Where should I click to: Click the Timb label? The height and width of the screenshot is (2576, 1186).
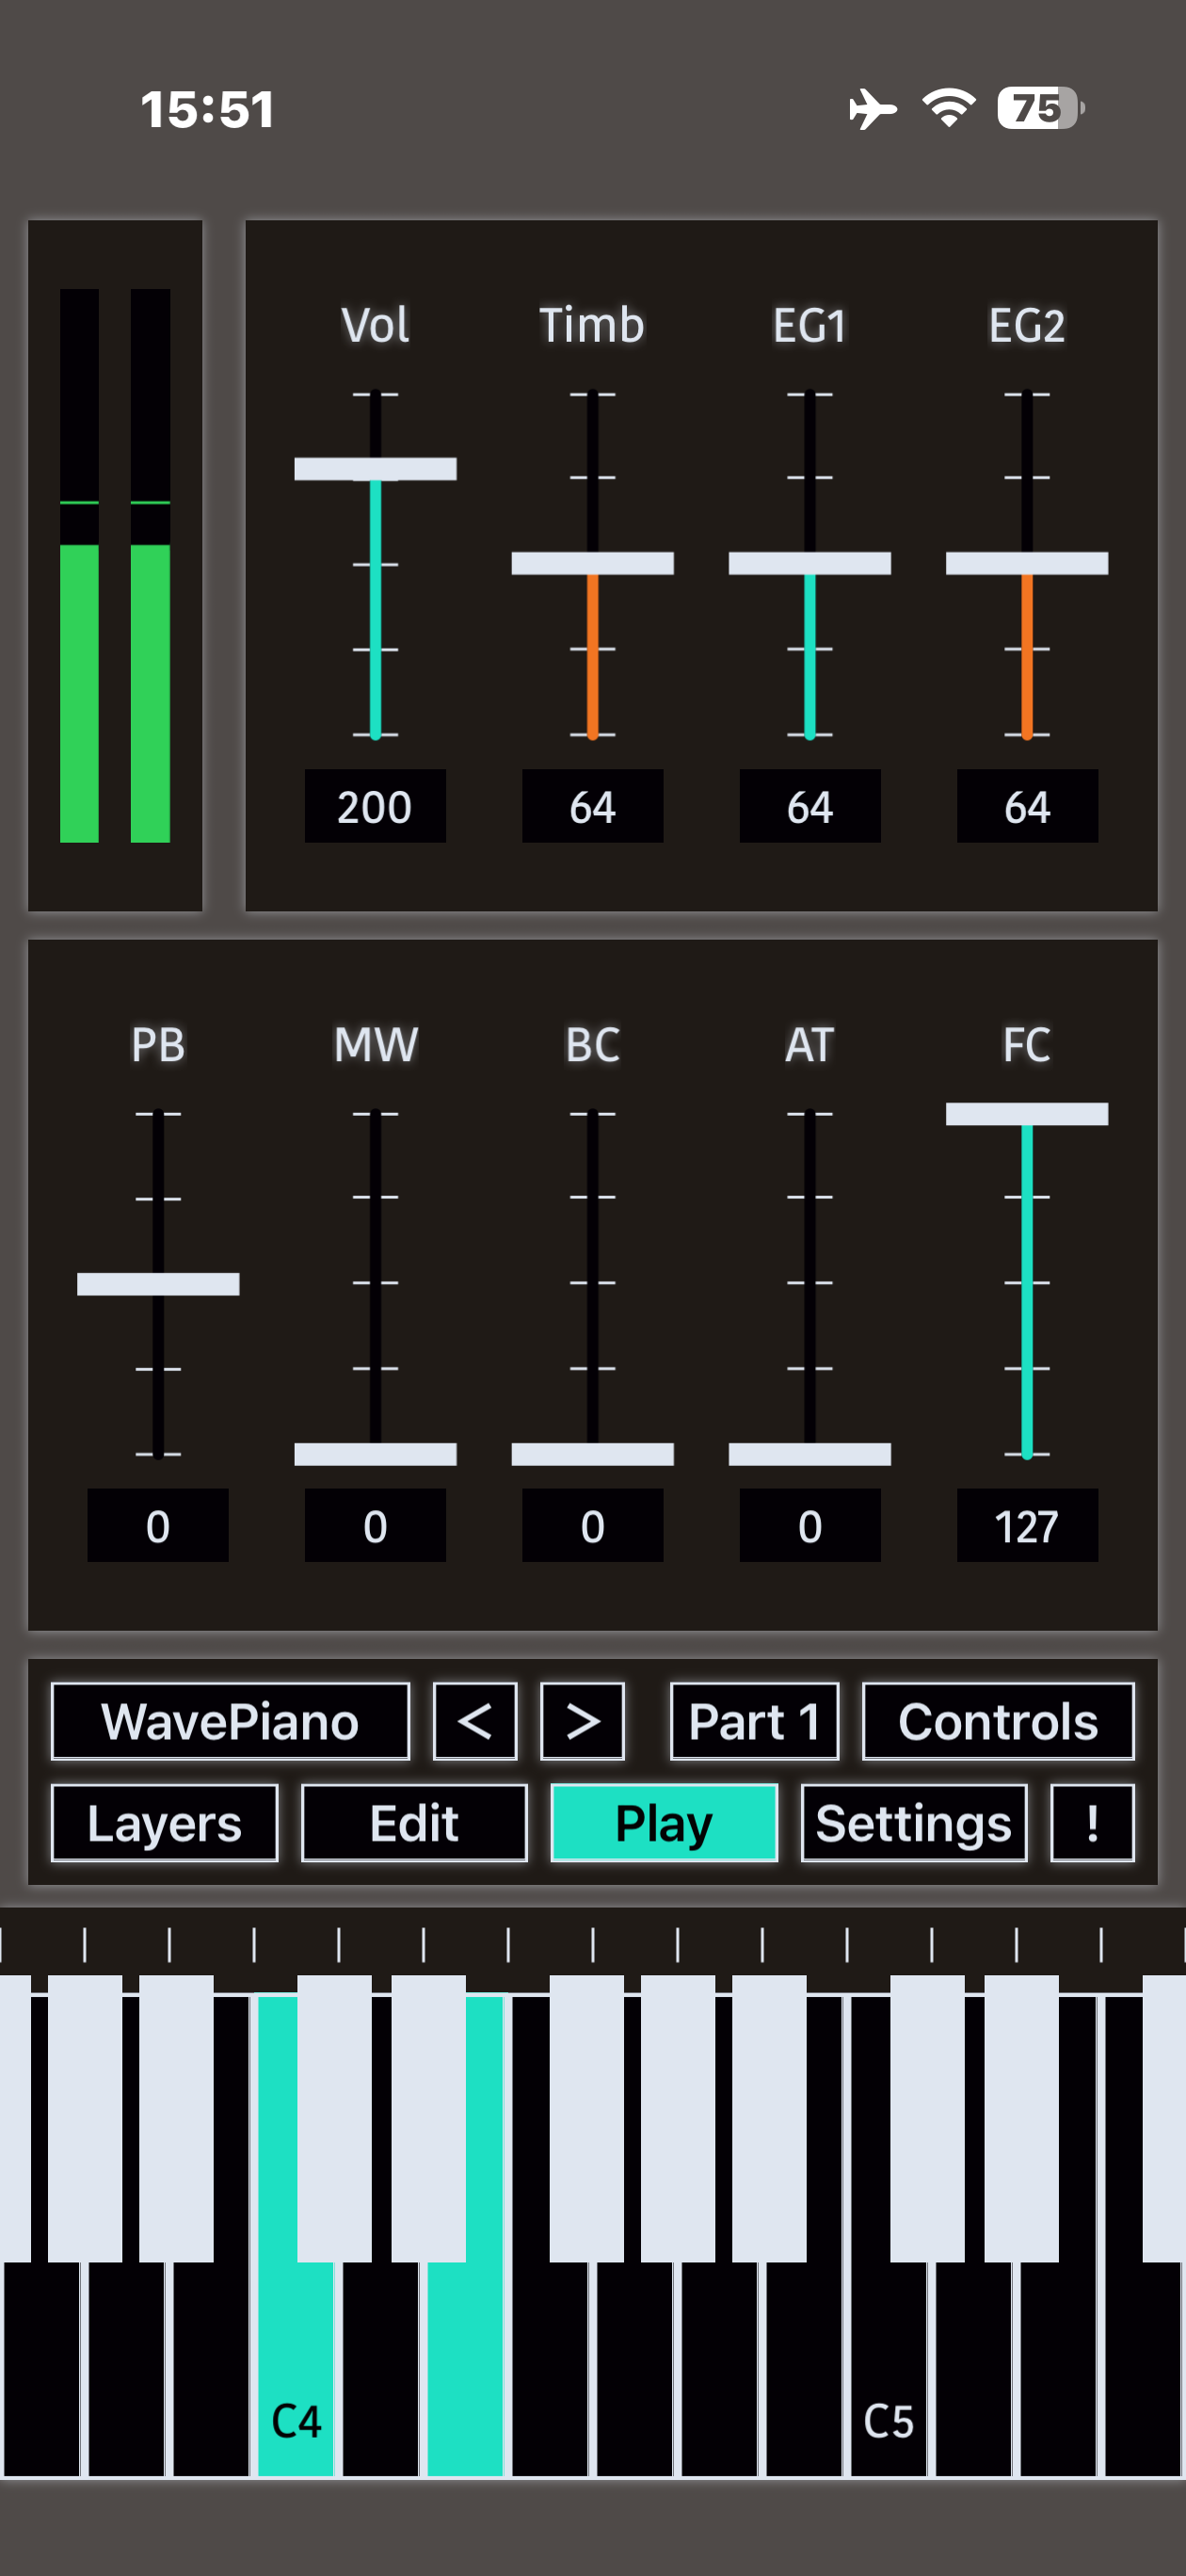coord(592,325)
